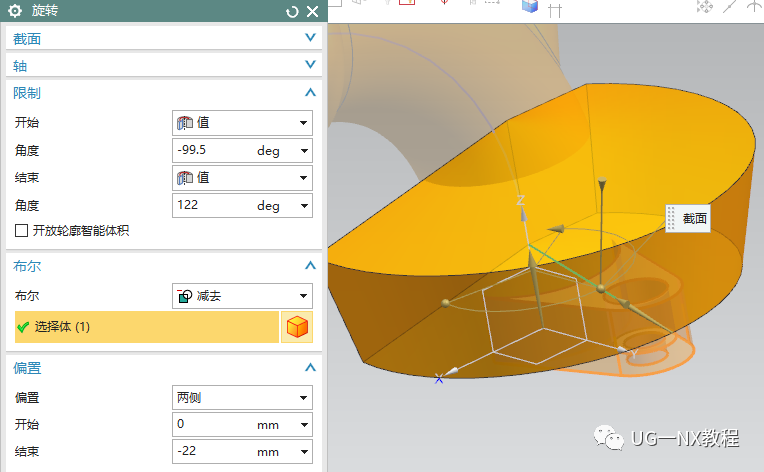Reset the 旋转 dialog with reset arrow
This screenshot has width=764, height=472.
292,12
